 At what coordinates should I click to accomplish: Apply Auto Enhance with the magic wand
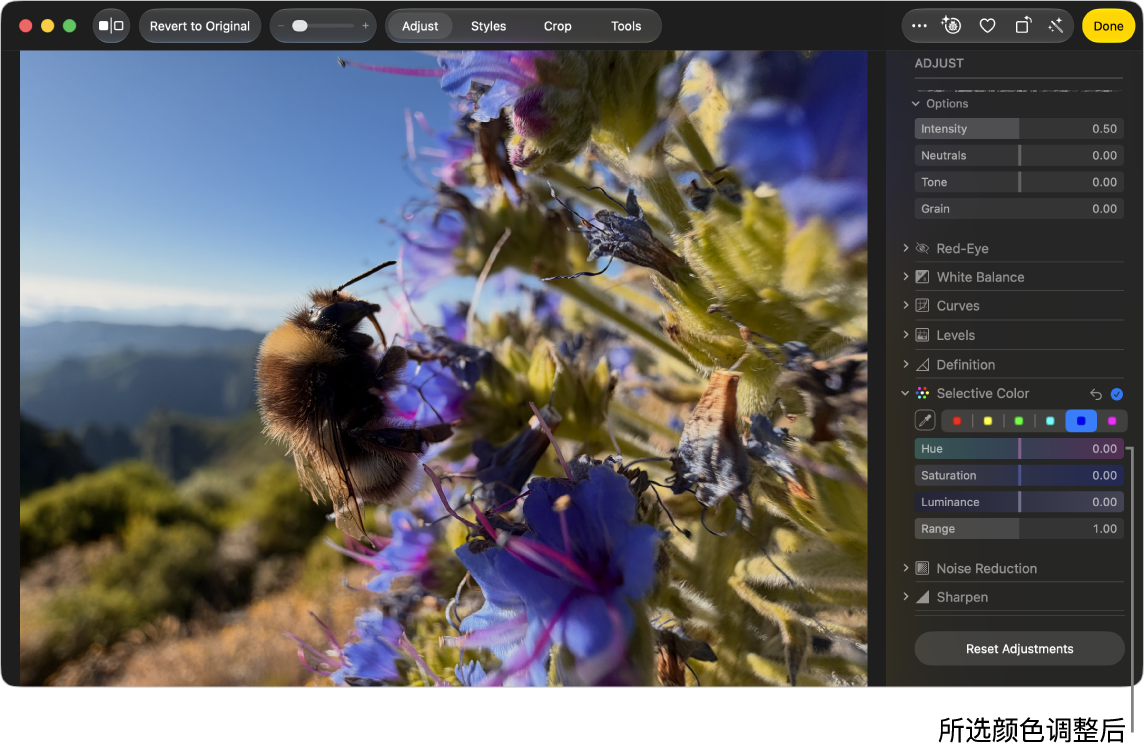1056,26
